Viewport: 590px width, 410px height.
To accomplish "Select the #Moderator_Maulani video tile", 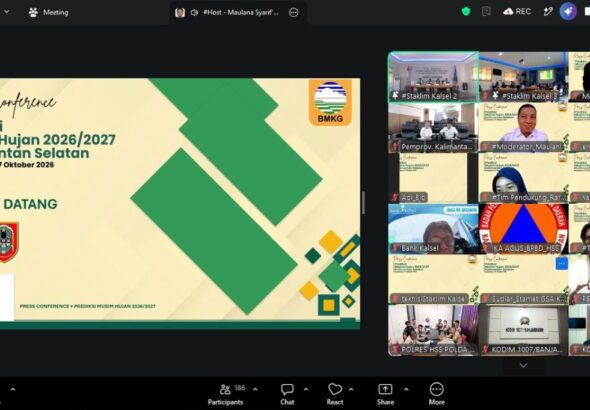I will (x=524, y=128).
